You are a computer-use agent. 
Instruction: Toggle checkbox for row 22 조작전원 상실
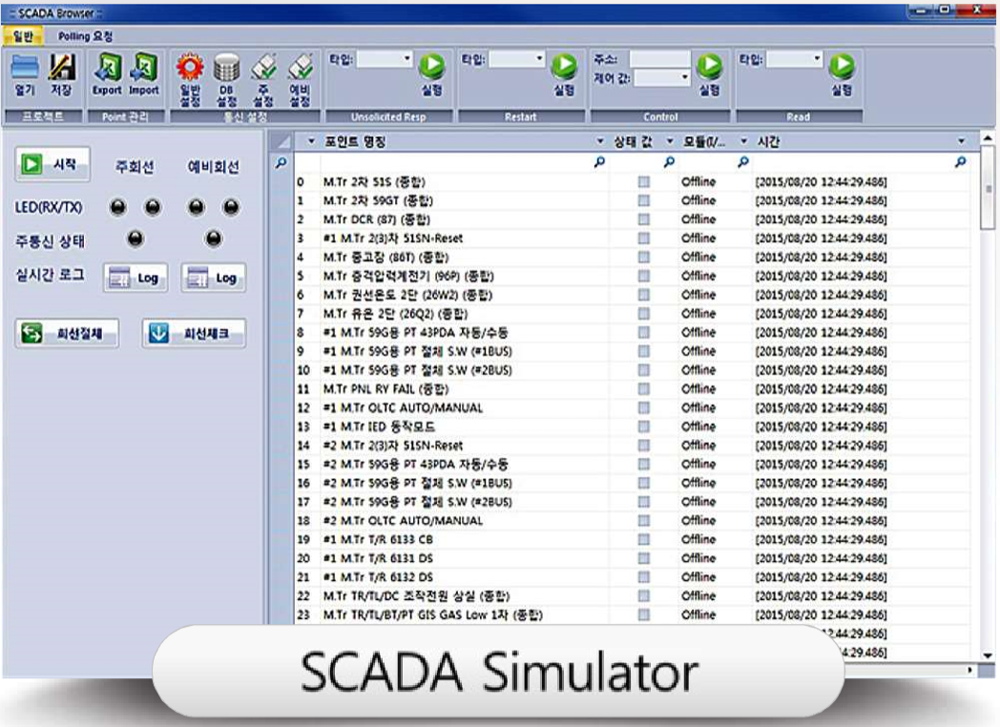click(x=644, y=596)
